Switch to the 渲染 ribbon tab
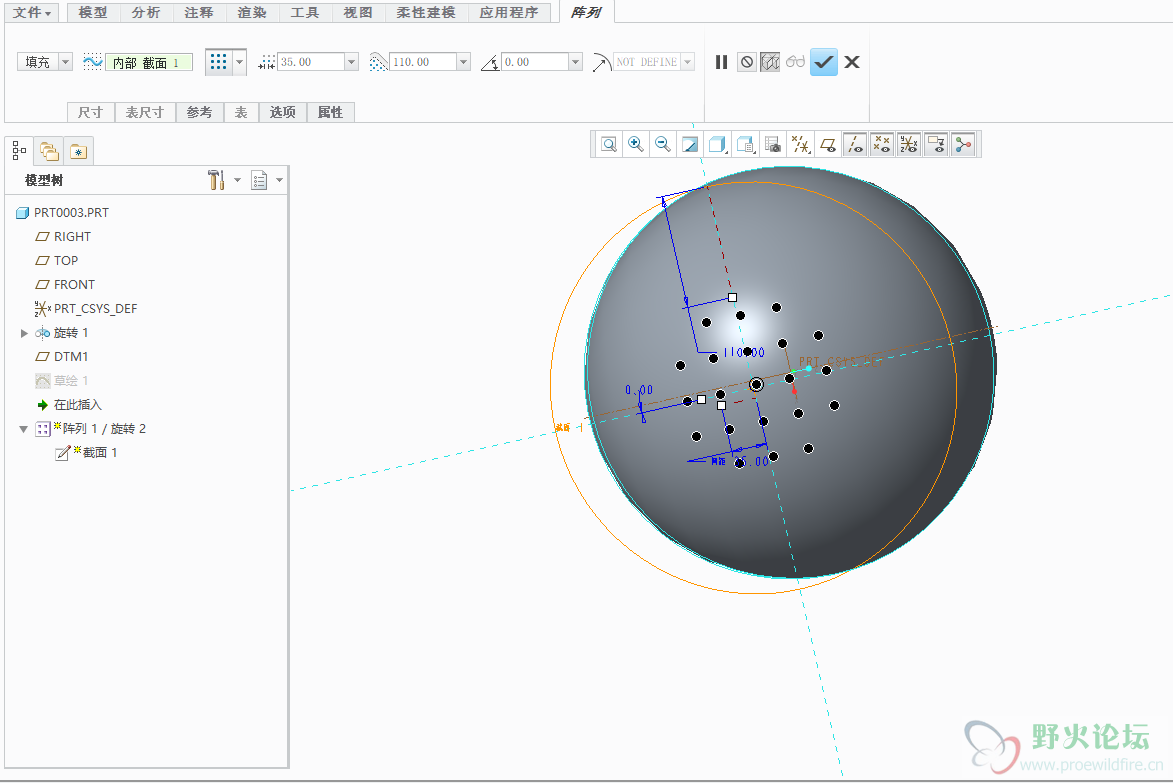Viewport: 1173px width, 783px height. 252,13
